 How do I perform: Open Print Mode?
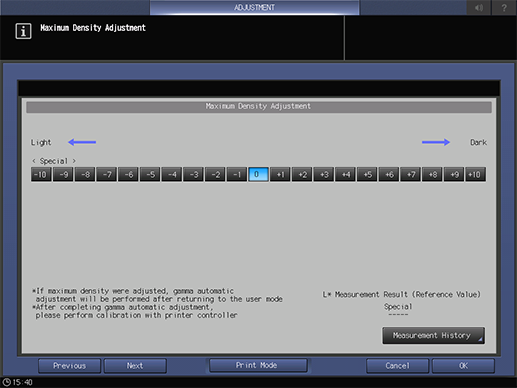[x=258, y=365]
